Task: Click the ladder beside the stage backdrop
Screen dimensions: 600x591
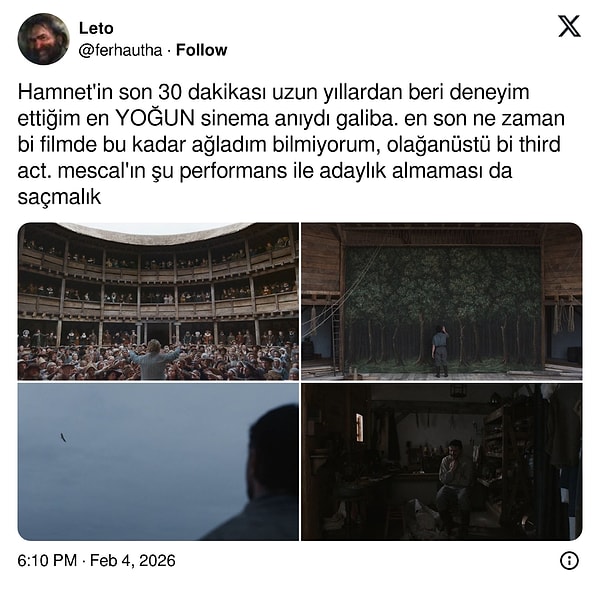Action: pyautogui.click(x=336, y=341)
